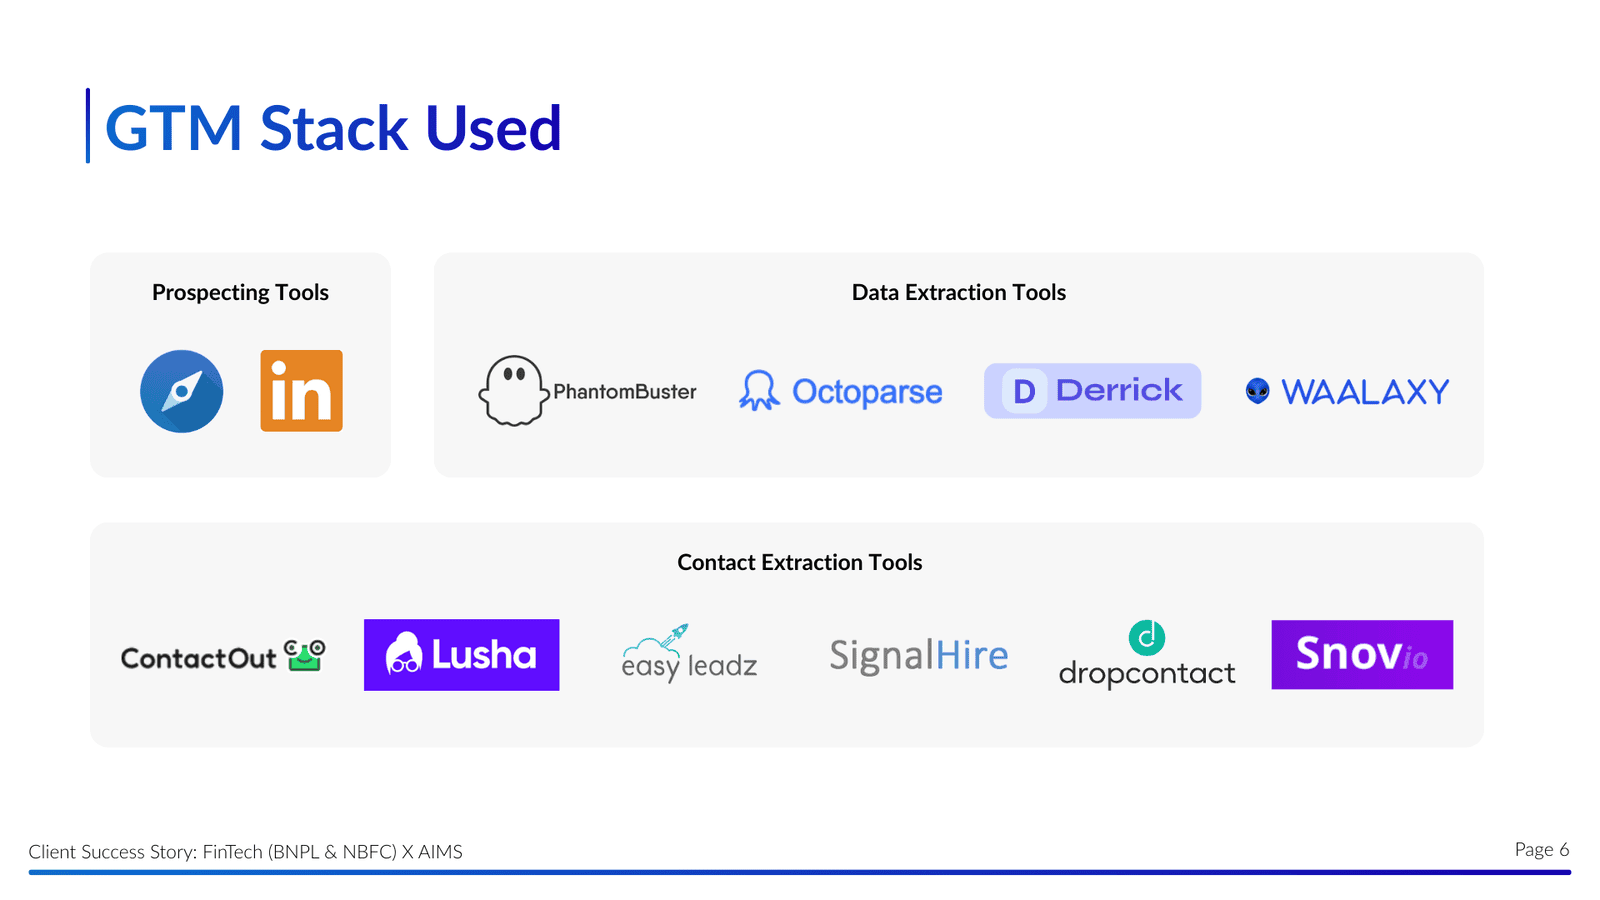Click the orange LinkedIn icon

[301, 391]
